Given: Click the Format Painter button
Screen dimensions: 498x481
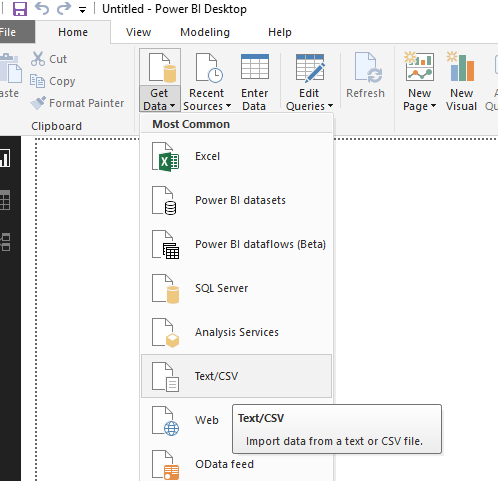Looking at the screenshot, I should click(x=77, y=103).
